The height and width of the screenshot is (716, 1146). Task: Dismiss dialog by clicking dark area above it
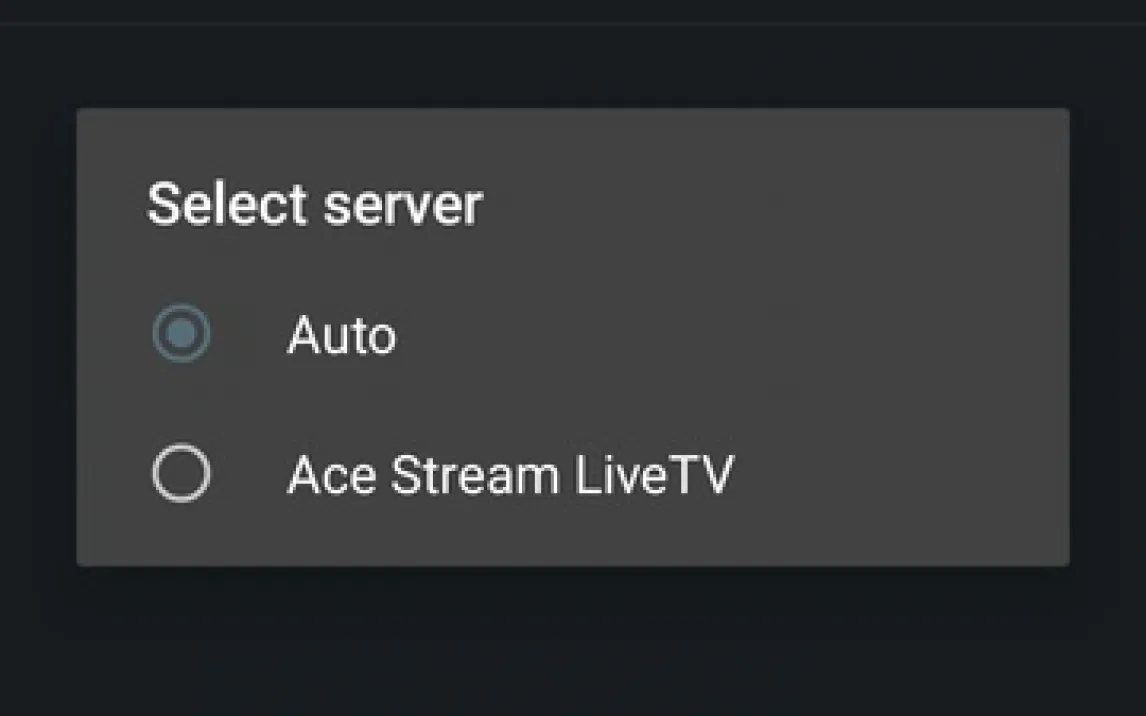[x=572, y=60]
